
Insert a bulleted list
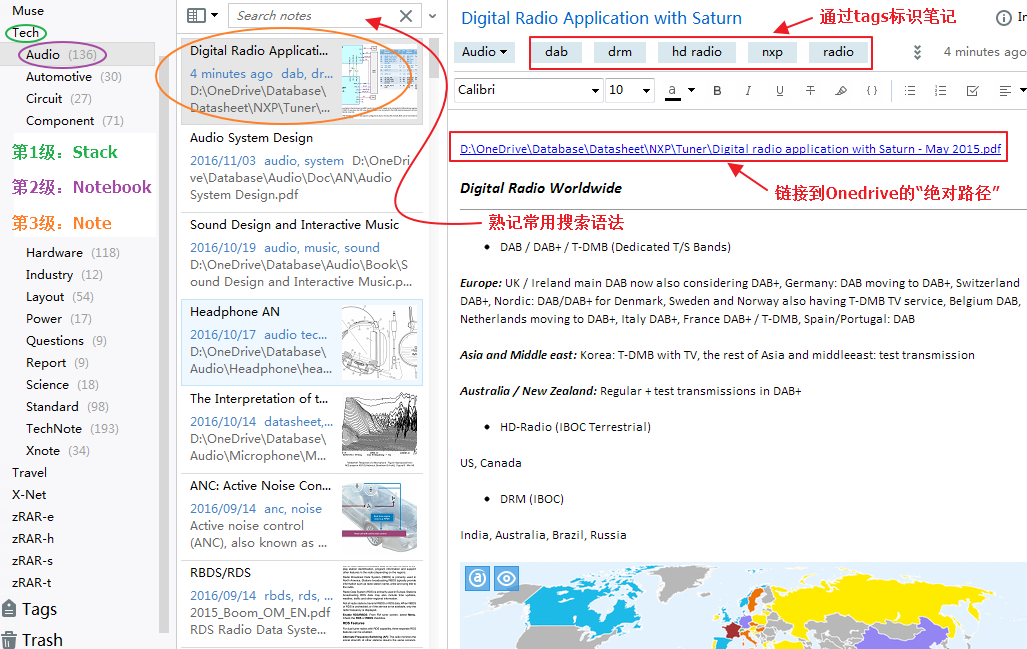pyautogui.click(x=910, y=90)
